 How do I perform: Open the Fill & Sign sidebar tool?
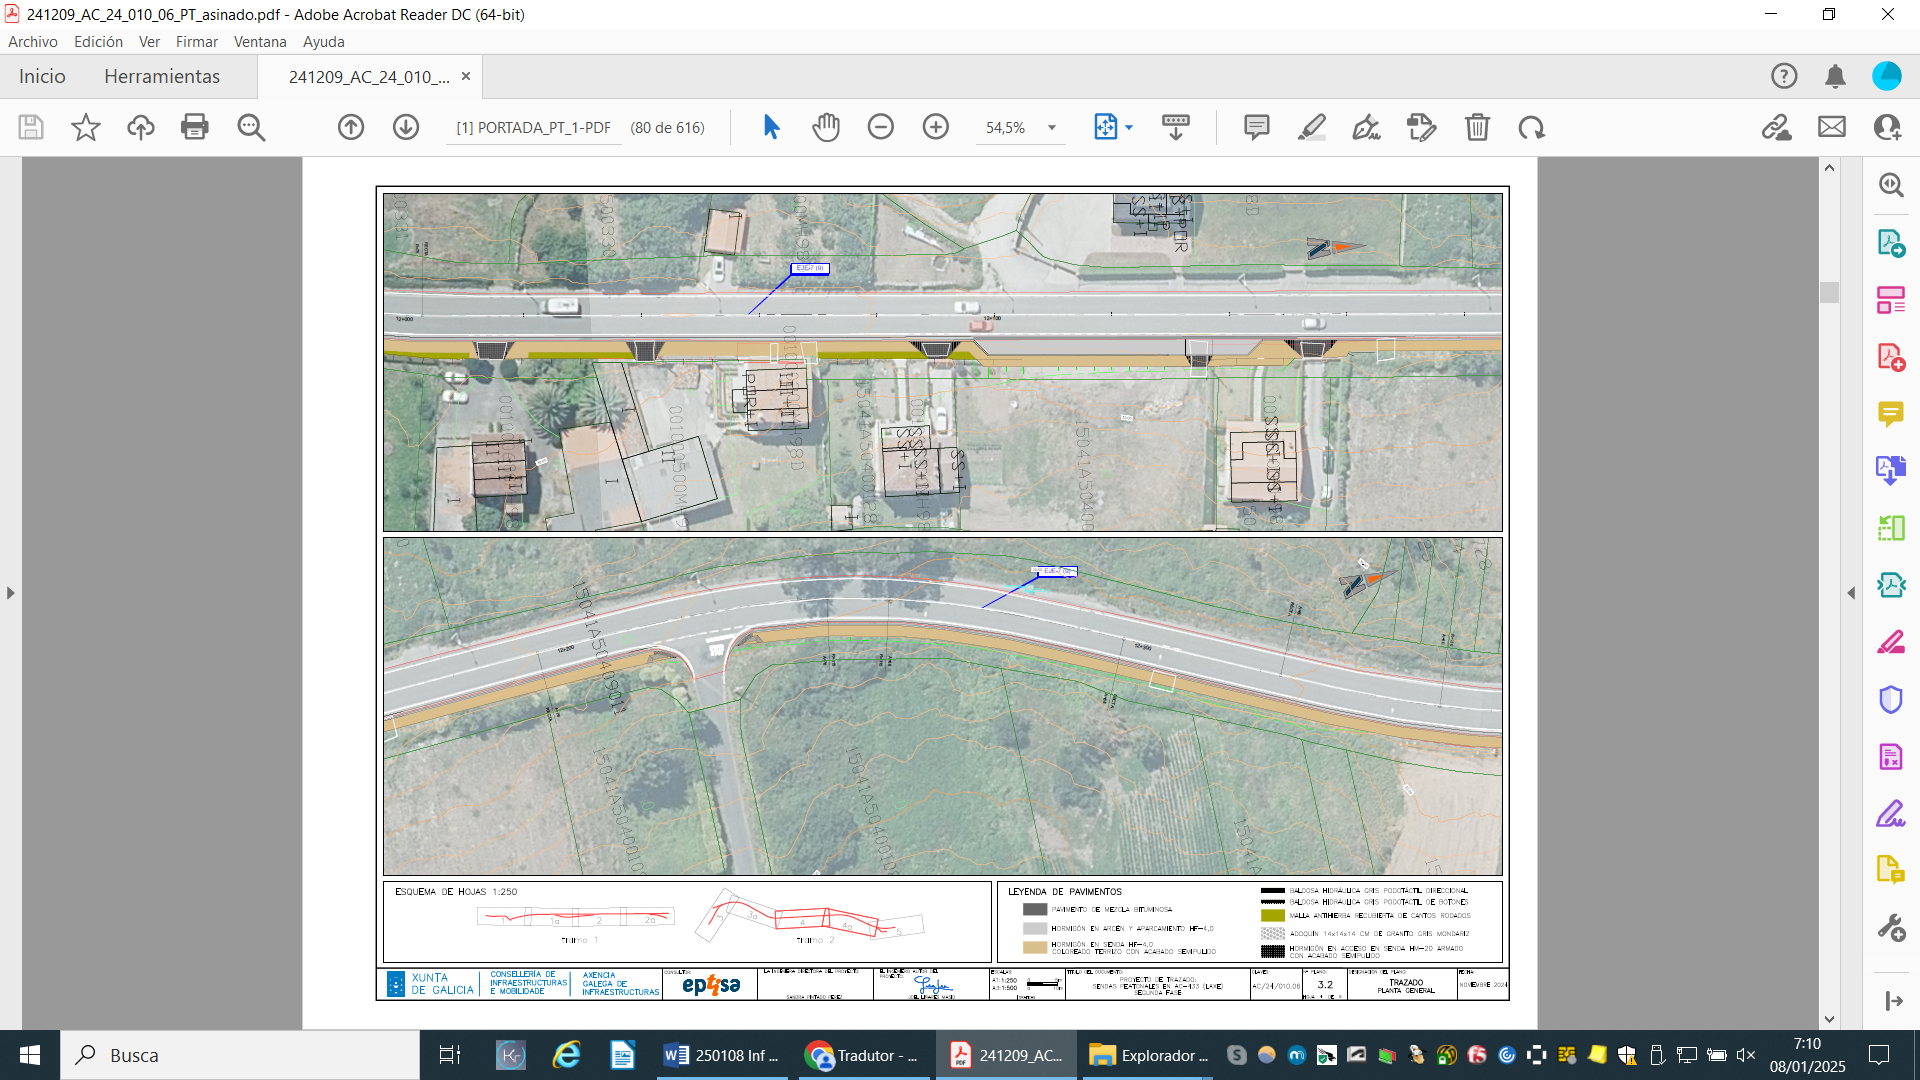click(x=1890, y=813)
